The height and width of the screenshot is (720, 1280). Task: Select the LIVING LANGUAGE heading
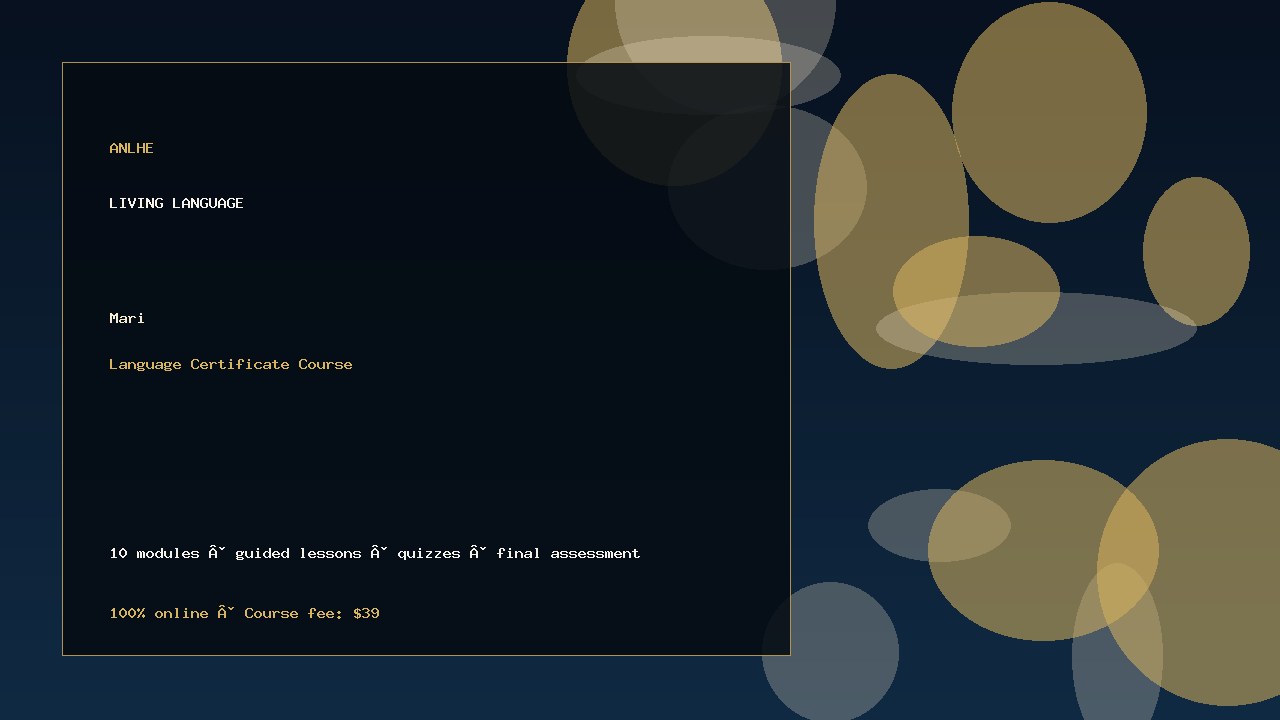coord(176,203)
